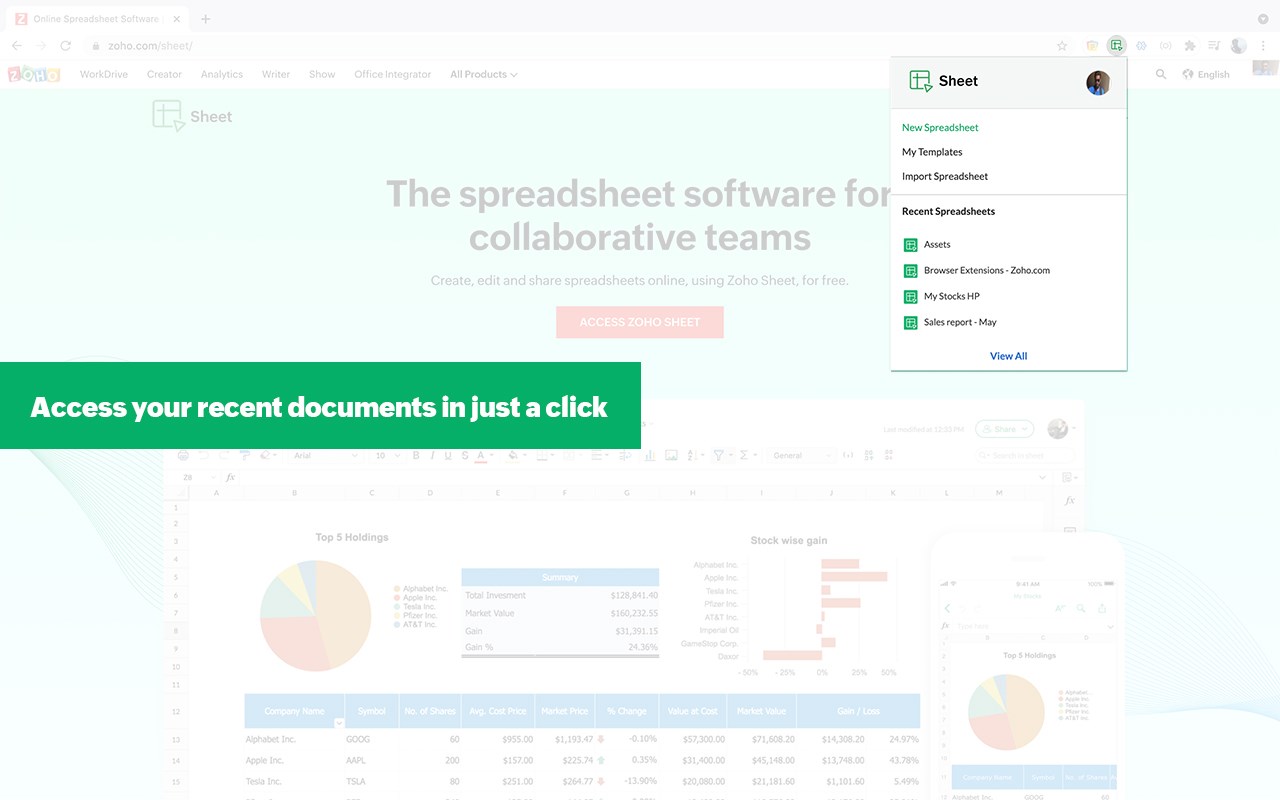
Task: Go back with the browser back arrow
Action: pos(17,45)
